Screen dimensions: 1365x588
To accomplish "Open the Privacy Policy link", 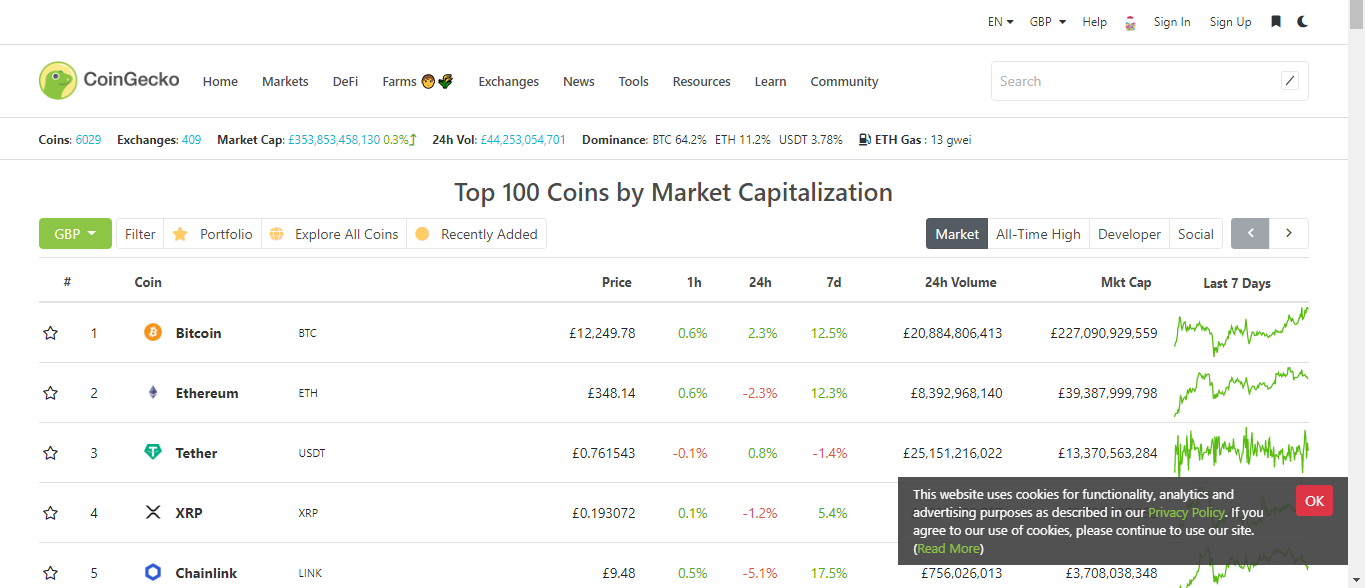I will (x=1186, y=512).
